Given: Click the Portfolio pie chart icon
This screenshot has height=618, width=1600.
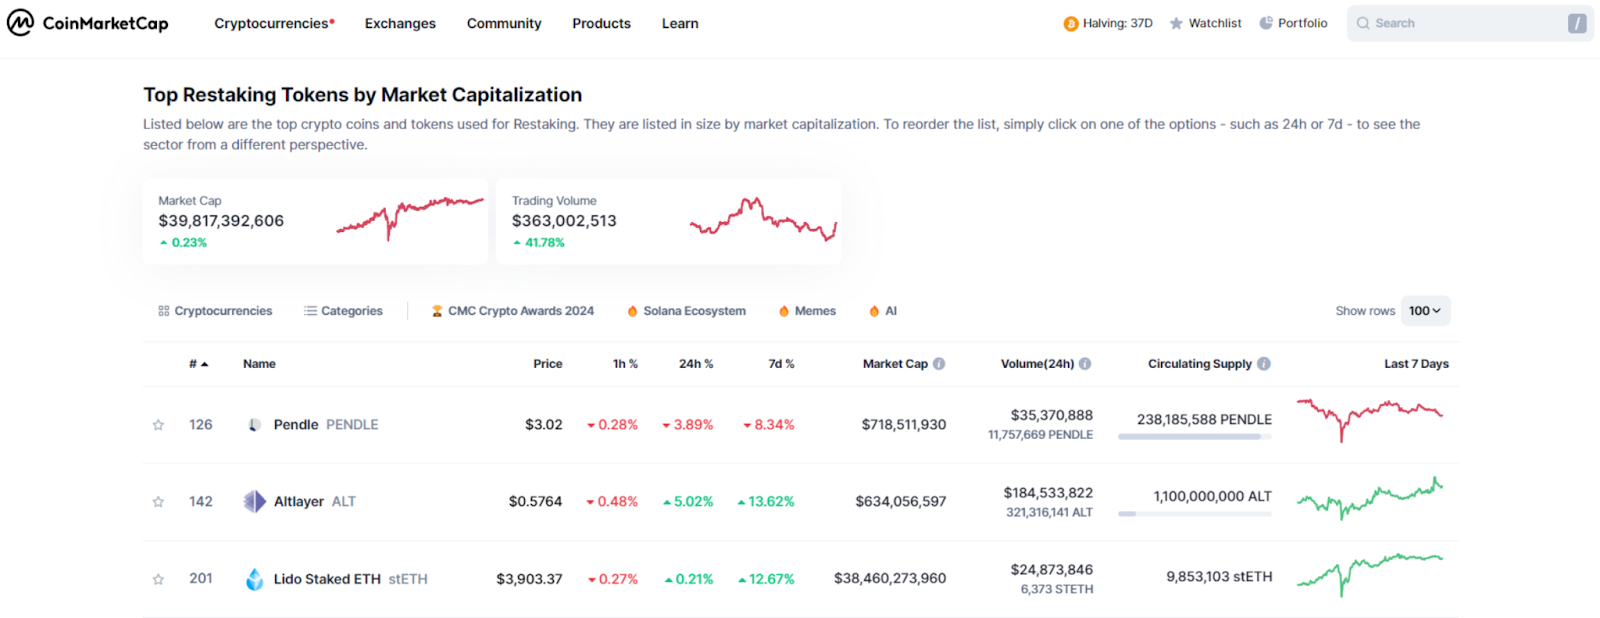Looking at the screenshot, I should tap(1266, 23).
